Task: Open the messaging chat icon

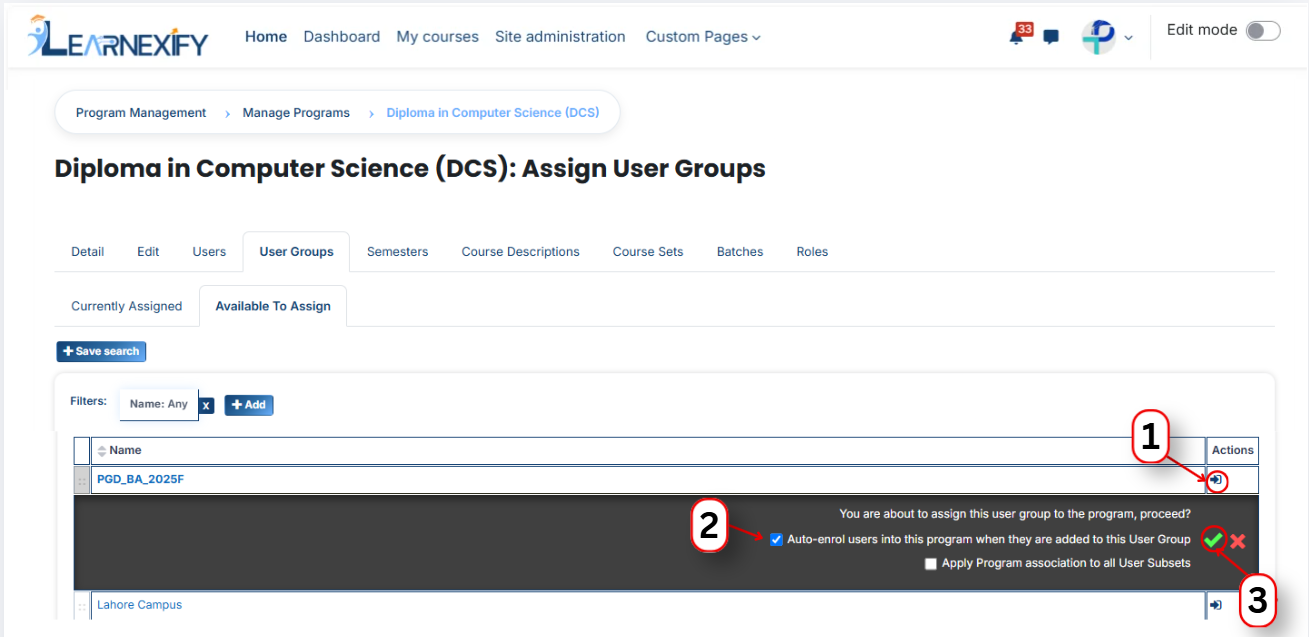Action: click(1051, 37)
